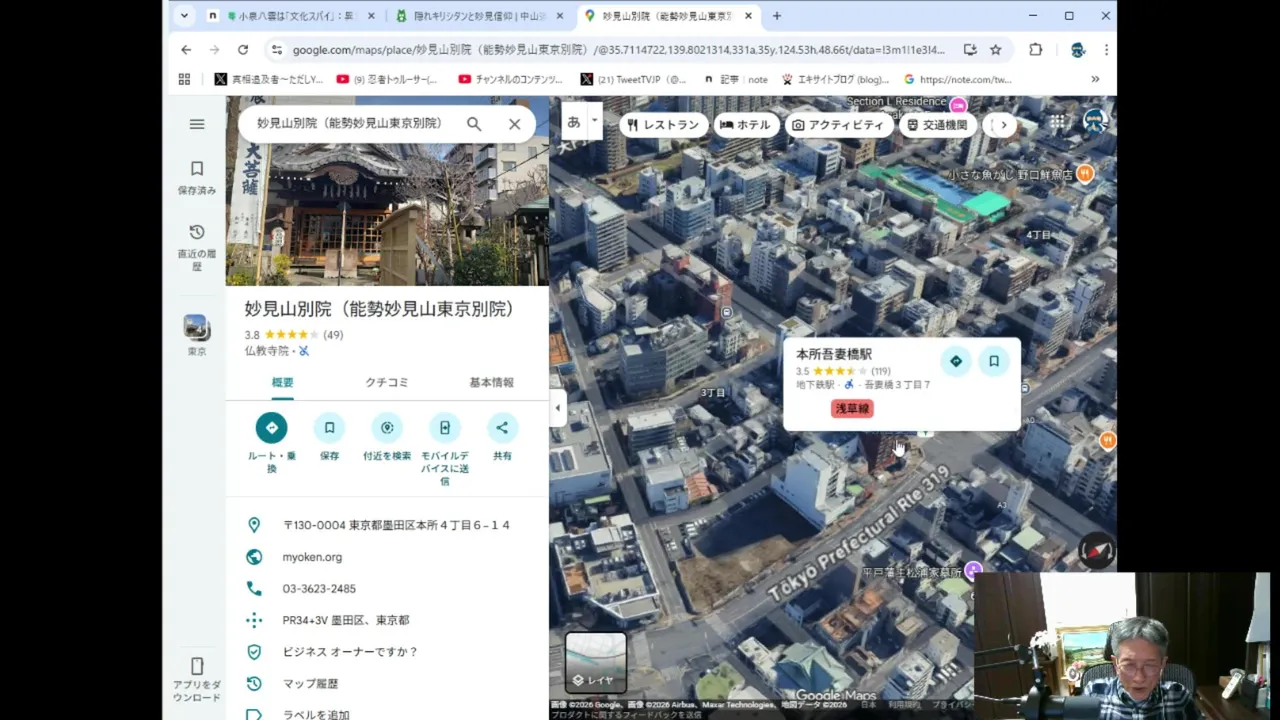Open the Google account avatar on the map
Viewport: 1280px width, 720px height.
tap(1096, 121)
